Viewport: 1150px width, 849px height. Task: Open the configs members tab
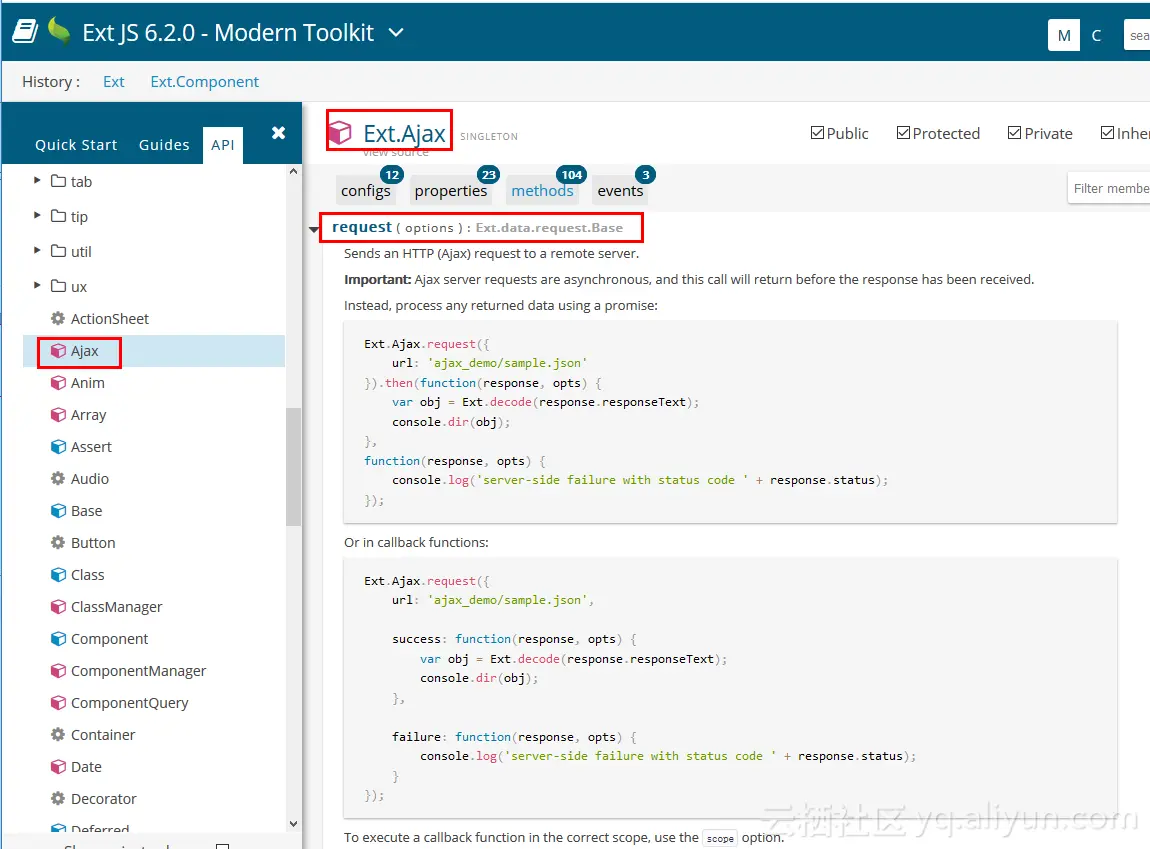coord(365,191)
